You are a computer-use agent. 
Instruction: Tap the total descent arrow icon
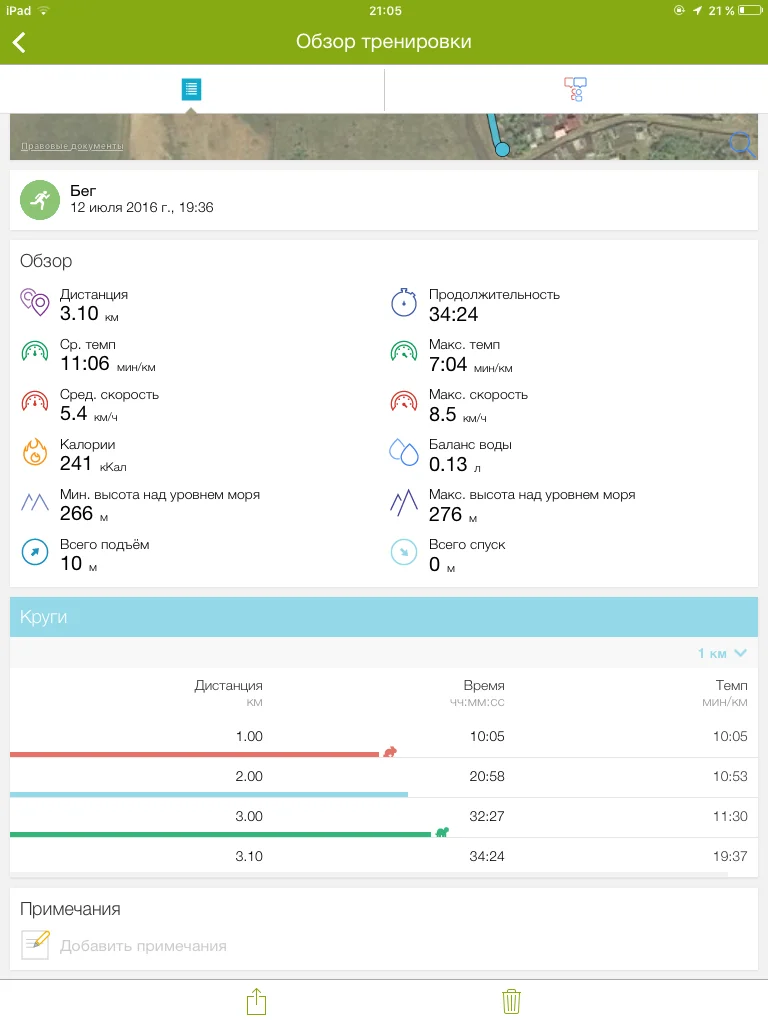[x=404, y=552]
